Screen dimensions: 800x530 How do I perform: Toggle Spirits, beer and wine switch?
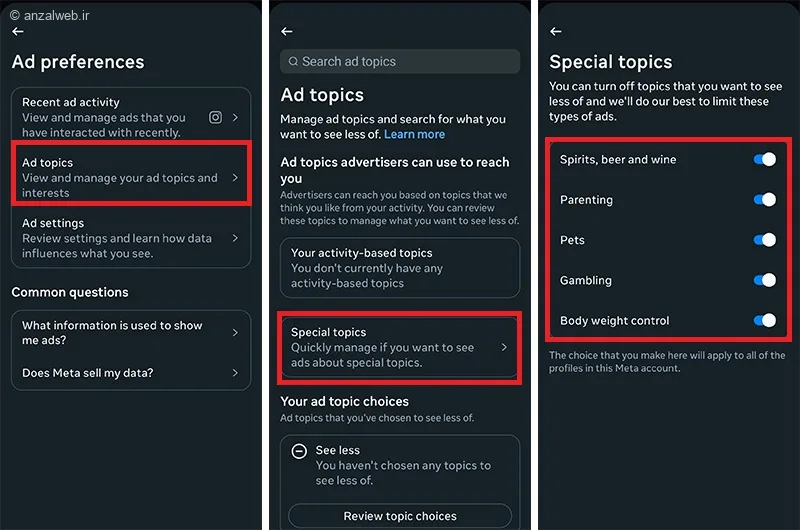click(x=764, y=159)
